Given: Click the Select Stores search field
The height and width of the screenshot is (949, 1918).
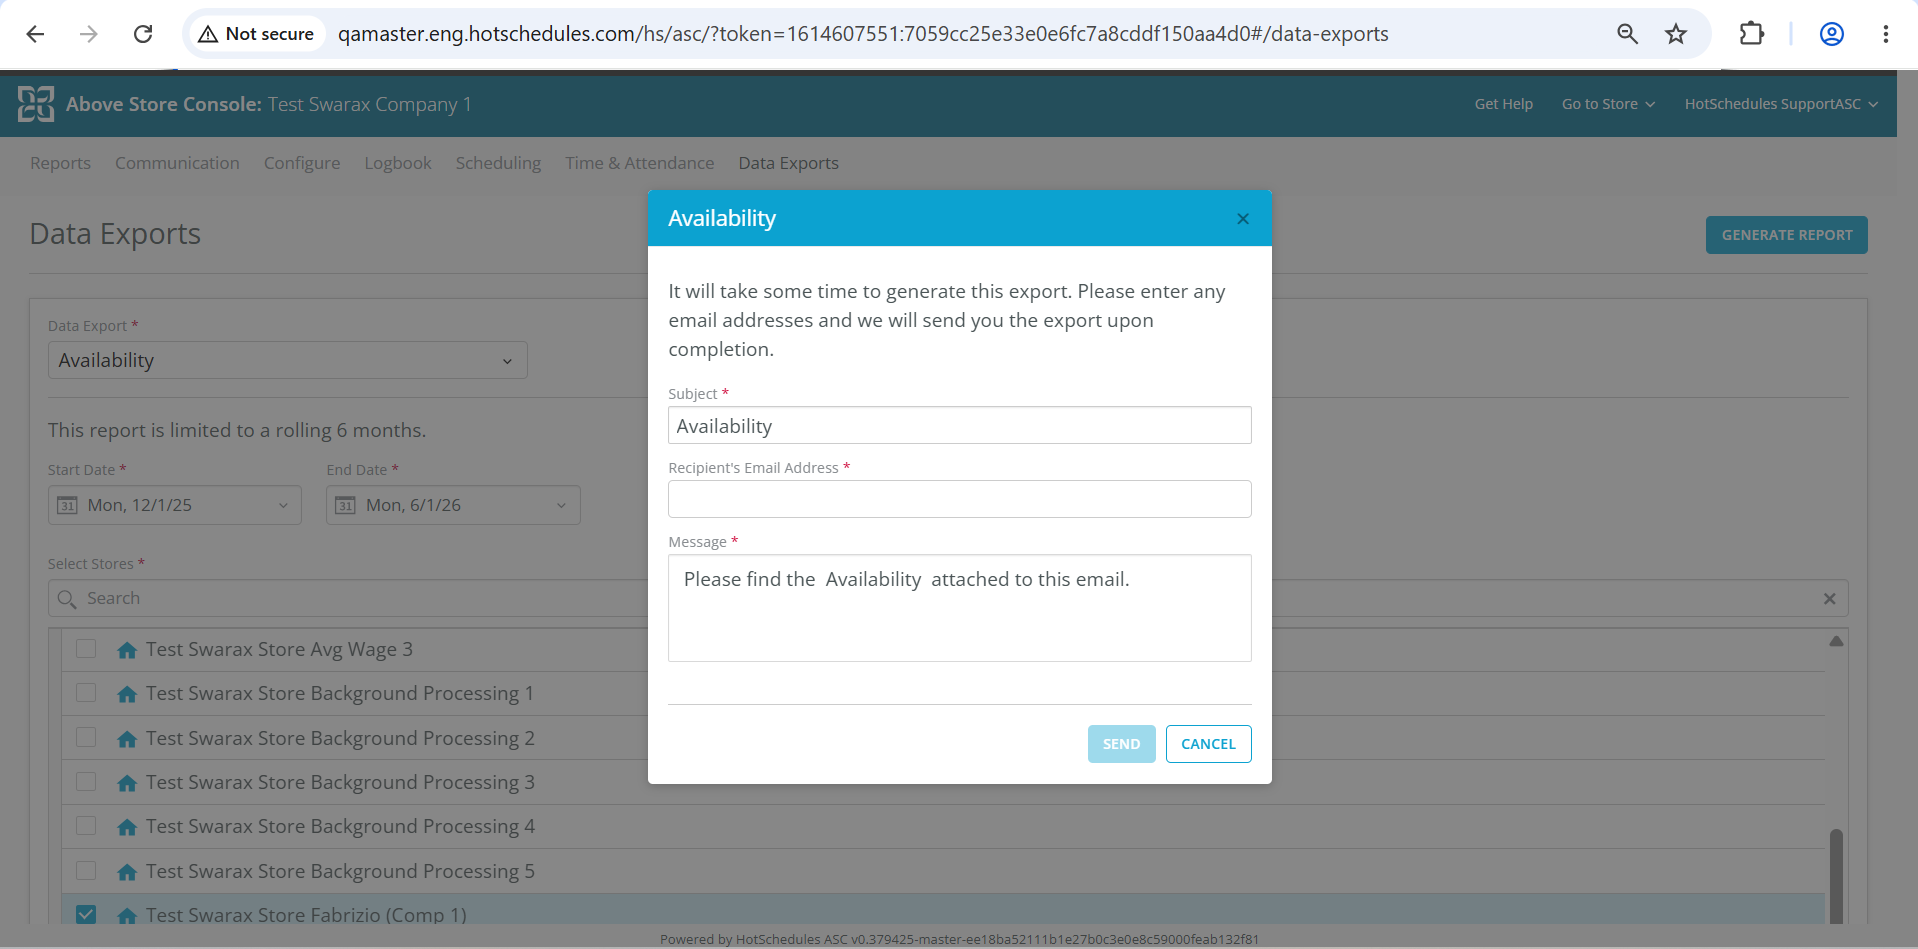Looking at the screenshot, I should click(948, 599).
